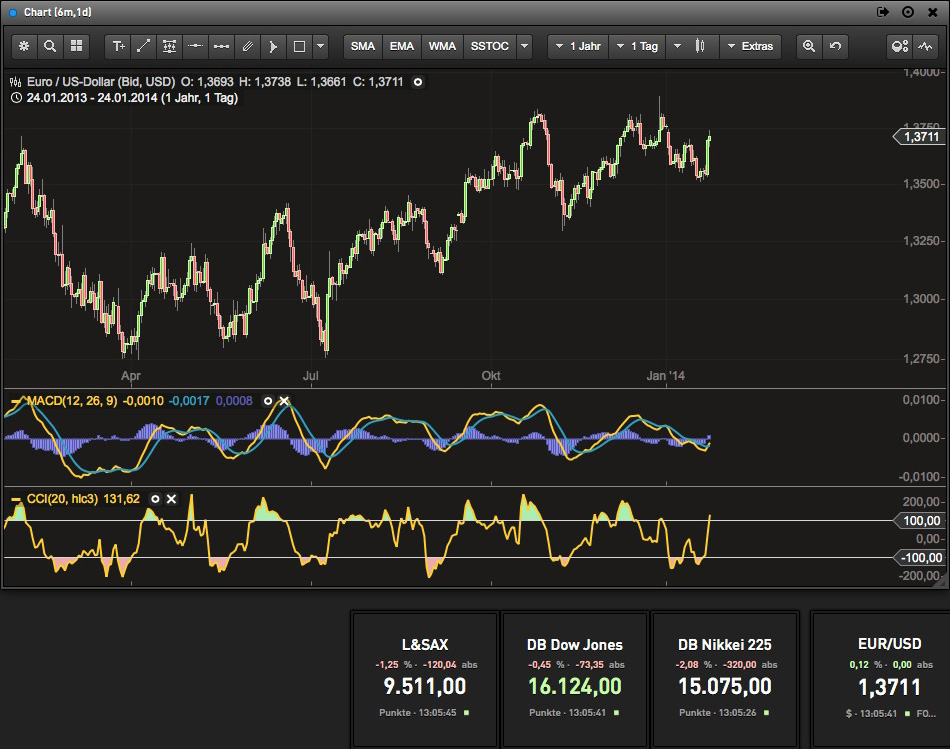Image resolution: width=950 pixels, height=749 pixels.
Task: Add the SMA indicator
Action: point(362,46)
